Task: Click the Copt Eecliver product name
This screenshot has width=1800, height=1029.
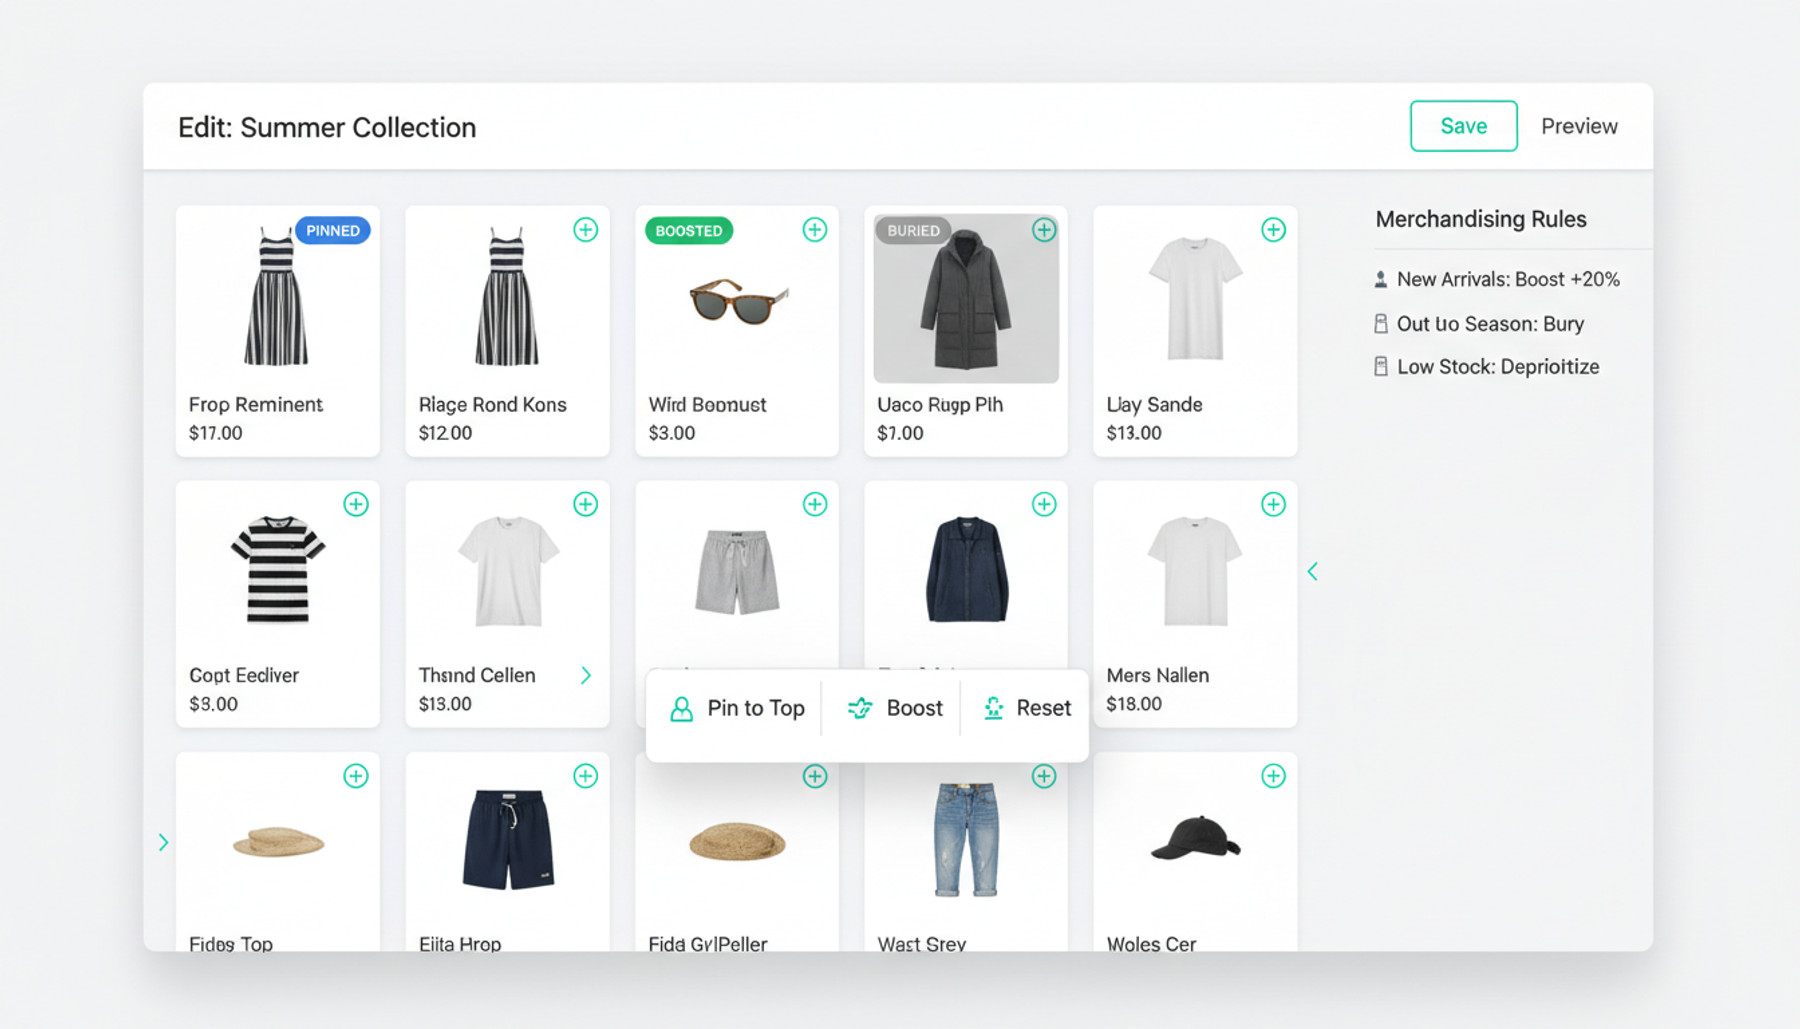Action: pyautogui.click(x=244, y=676)
